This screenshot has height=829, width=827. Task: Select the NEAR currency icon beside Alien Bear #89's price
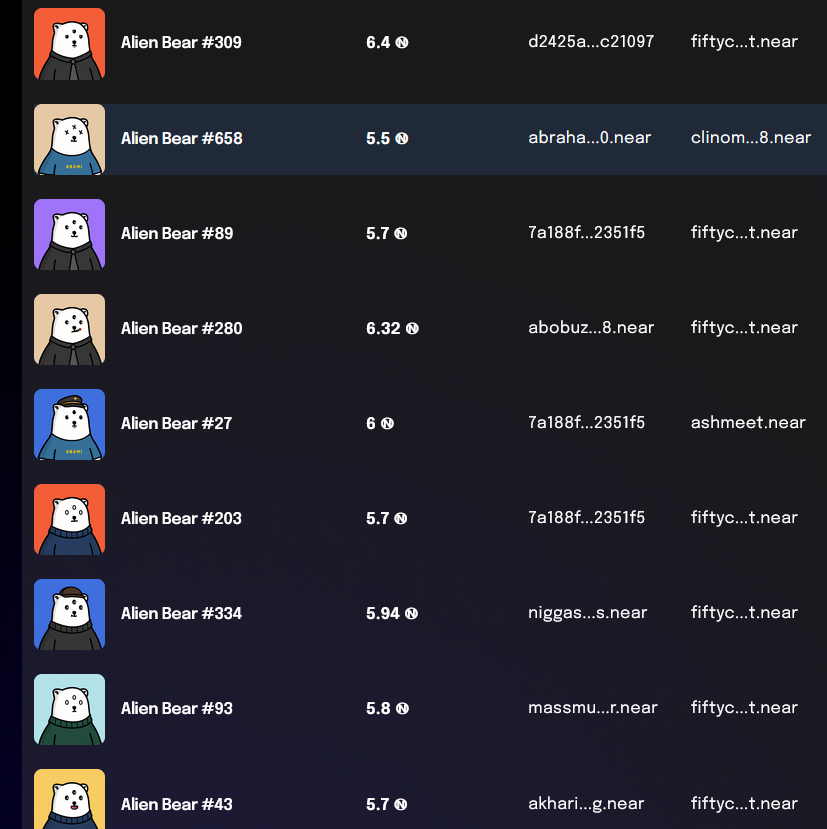[401, 233]
